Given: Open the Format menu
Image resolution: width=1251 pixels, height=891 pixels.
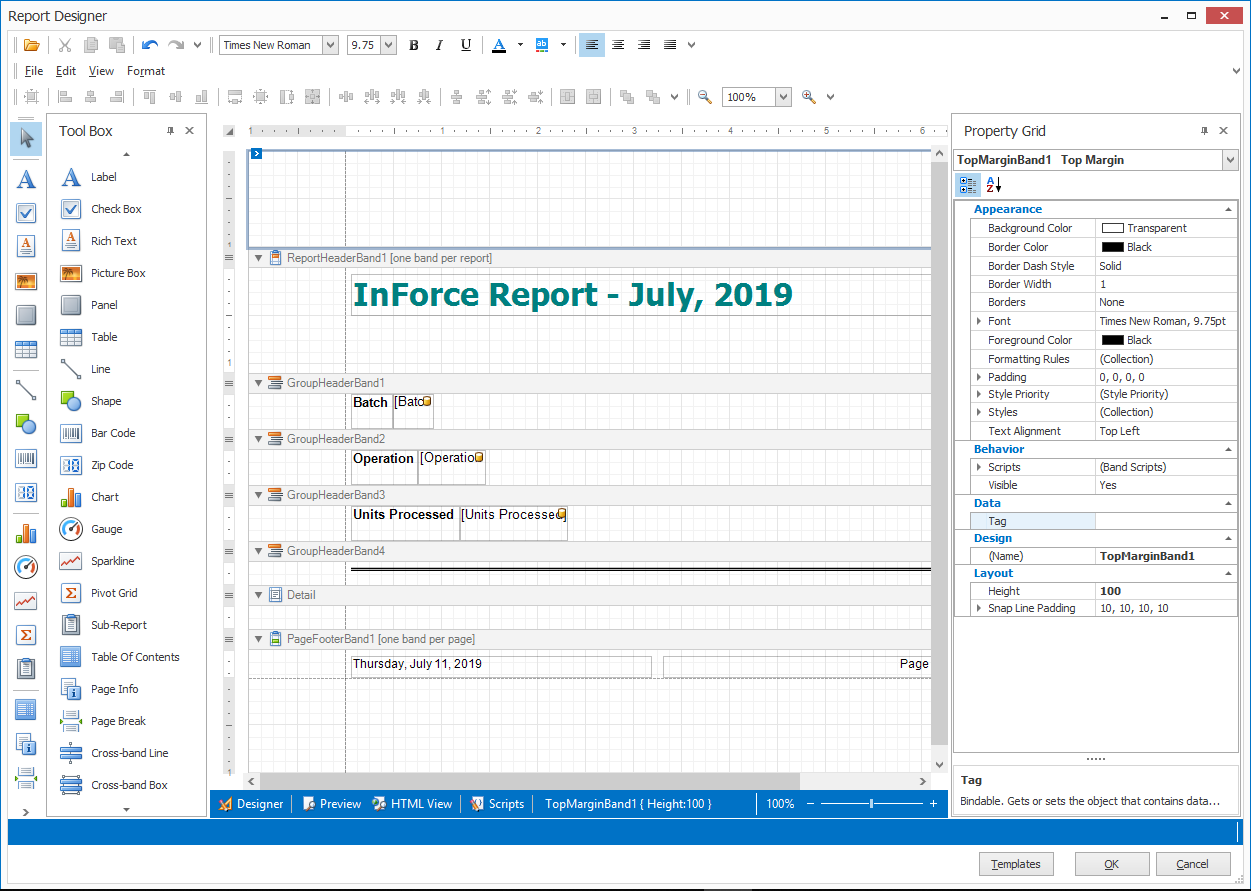Looking at the screenshot, I should pos(146,71).
